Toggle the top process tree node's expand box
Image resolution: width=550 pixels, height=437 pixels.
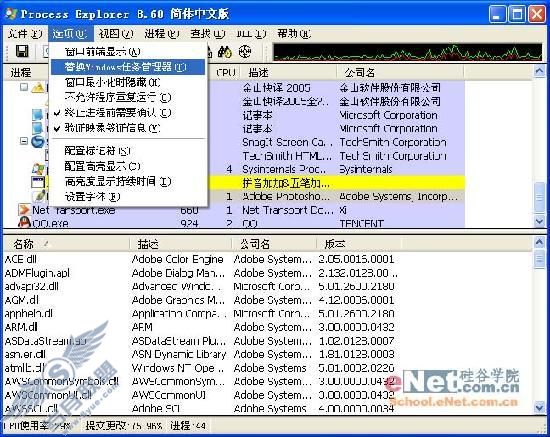point(24,87)
